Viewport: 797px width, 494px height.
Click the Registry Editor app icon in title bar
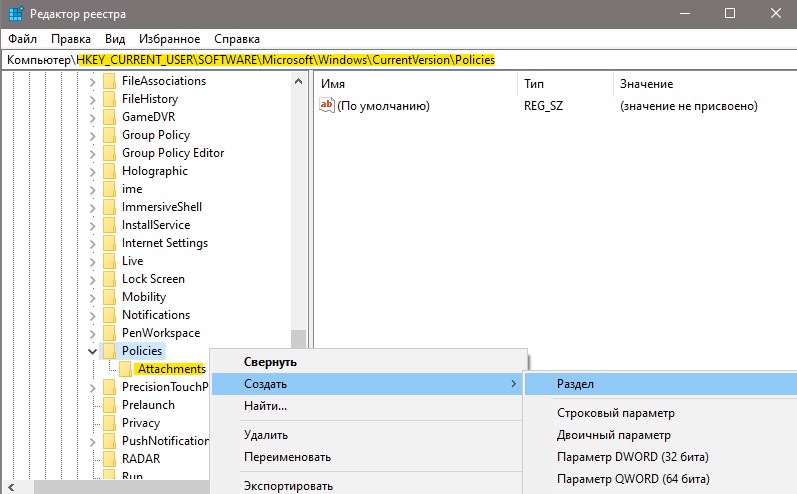coord(16,14)
